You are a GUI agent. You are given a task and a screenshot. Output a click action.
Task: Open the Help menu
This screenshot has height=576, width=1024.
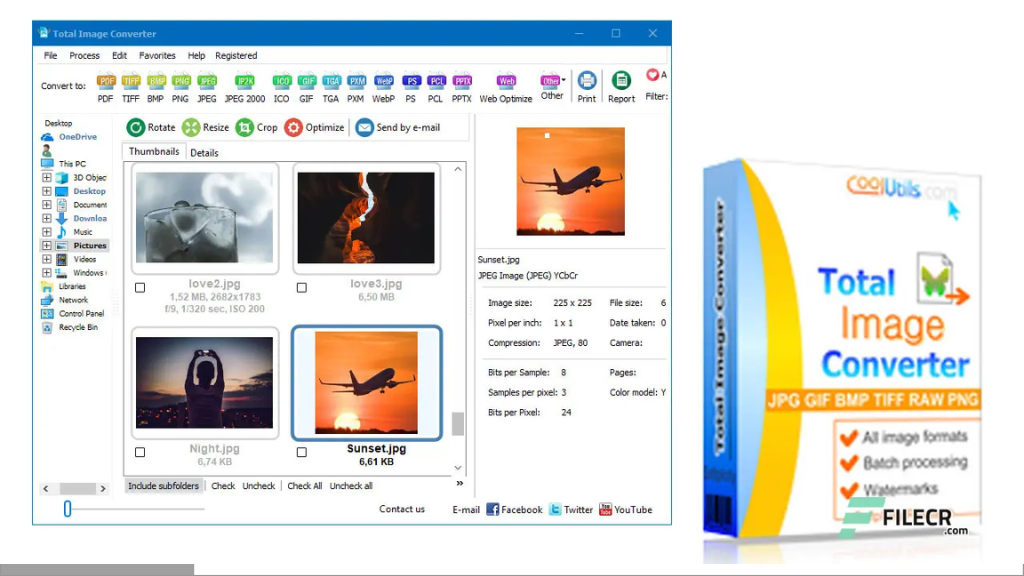click(196, 56)
